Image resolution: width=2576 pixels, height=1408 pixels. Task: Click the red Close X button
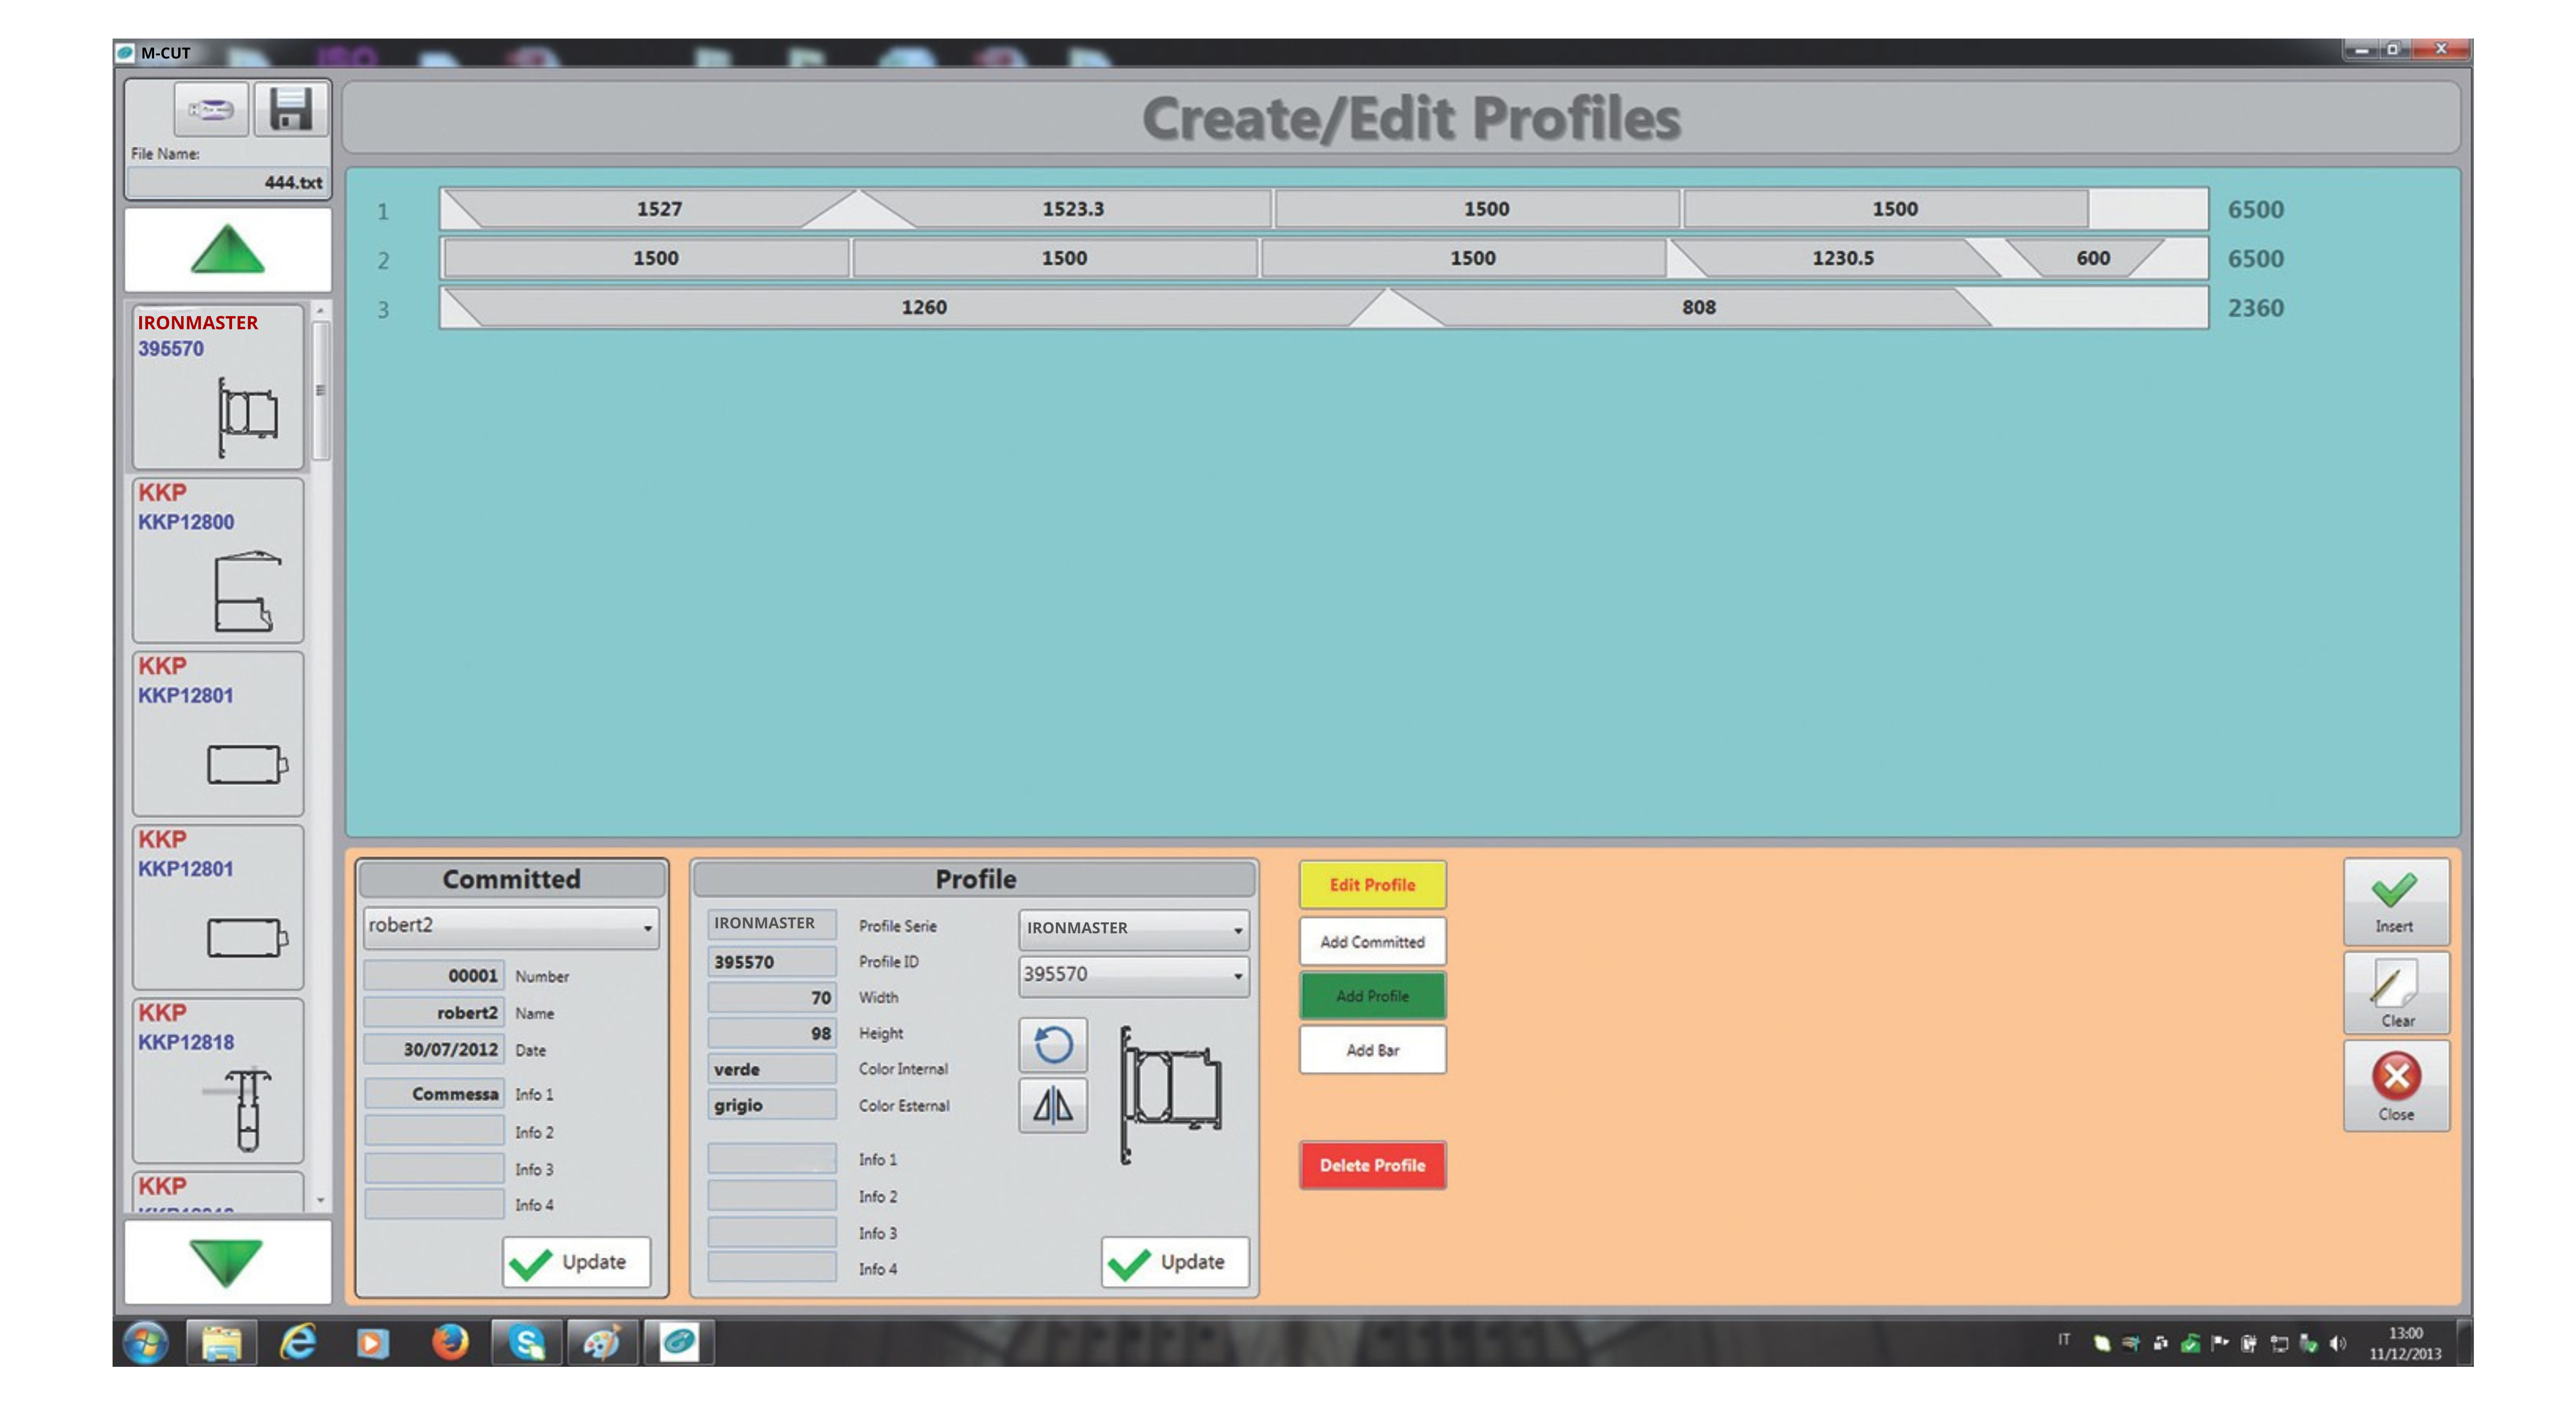coord(2396,1086)
